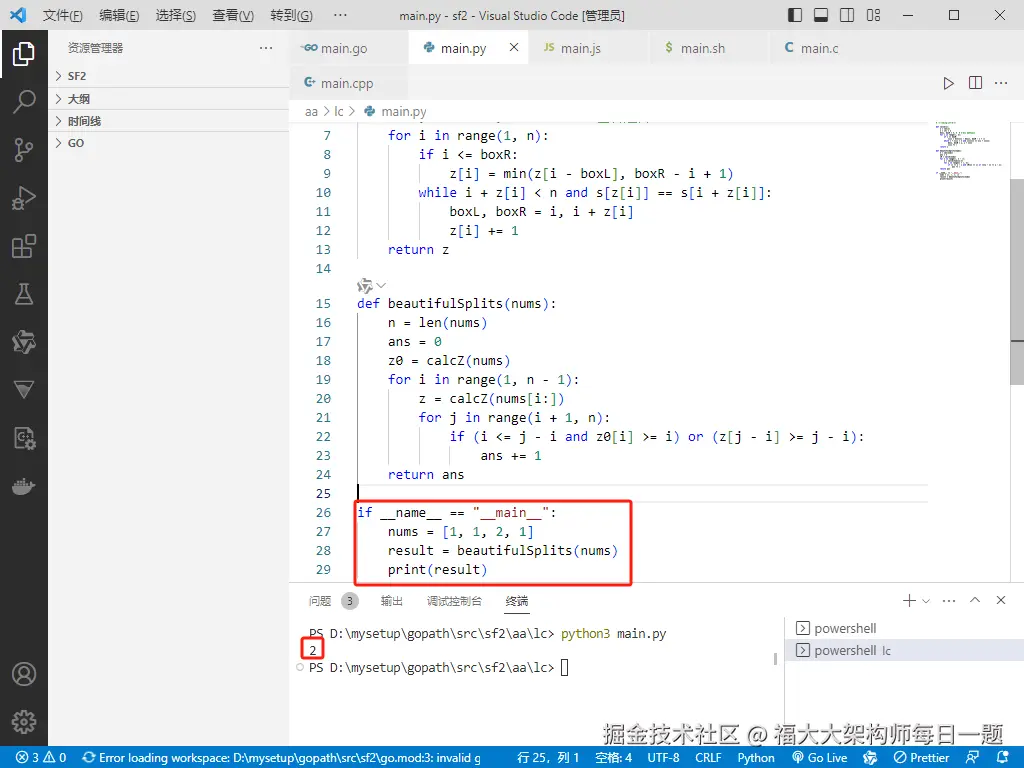
Task: Click Error loading workspace status message
Action: pos(282,757)
